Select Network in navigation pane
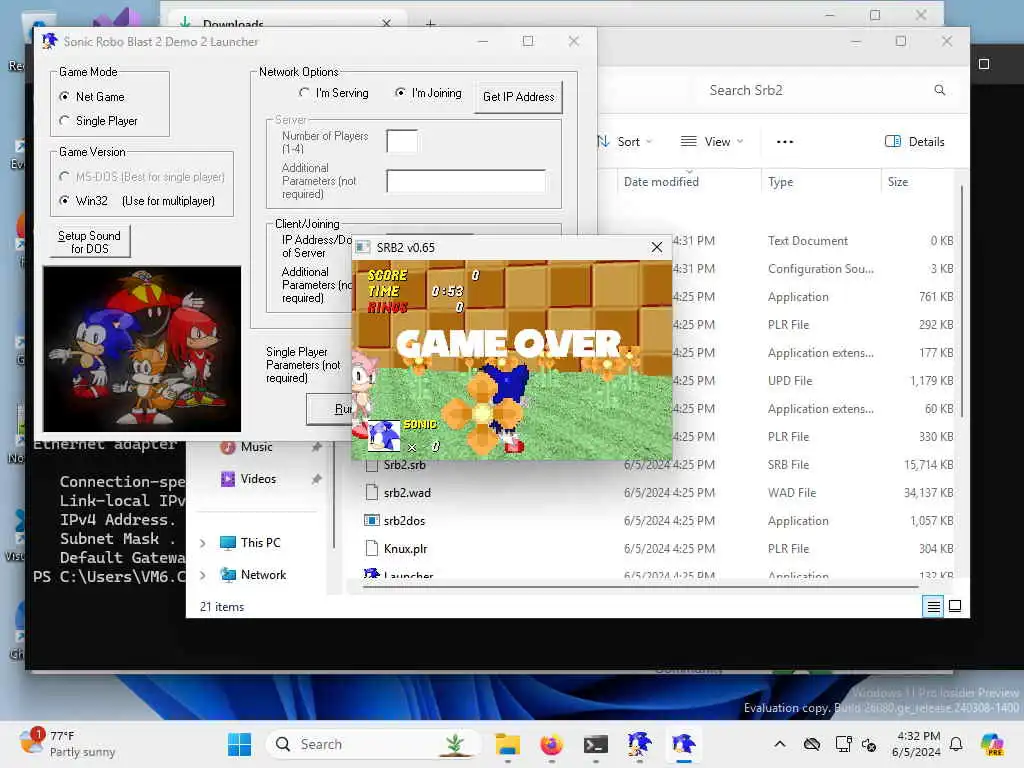 (263, 575)
